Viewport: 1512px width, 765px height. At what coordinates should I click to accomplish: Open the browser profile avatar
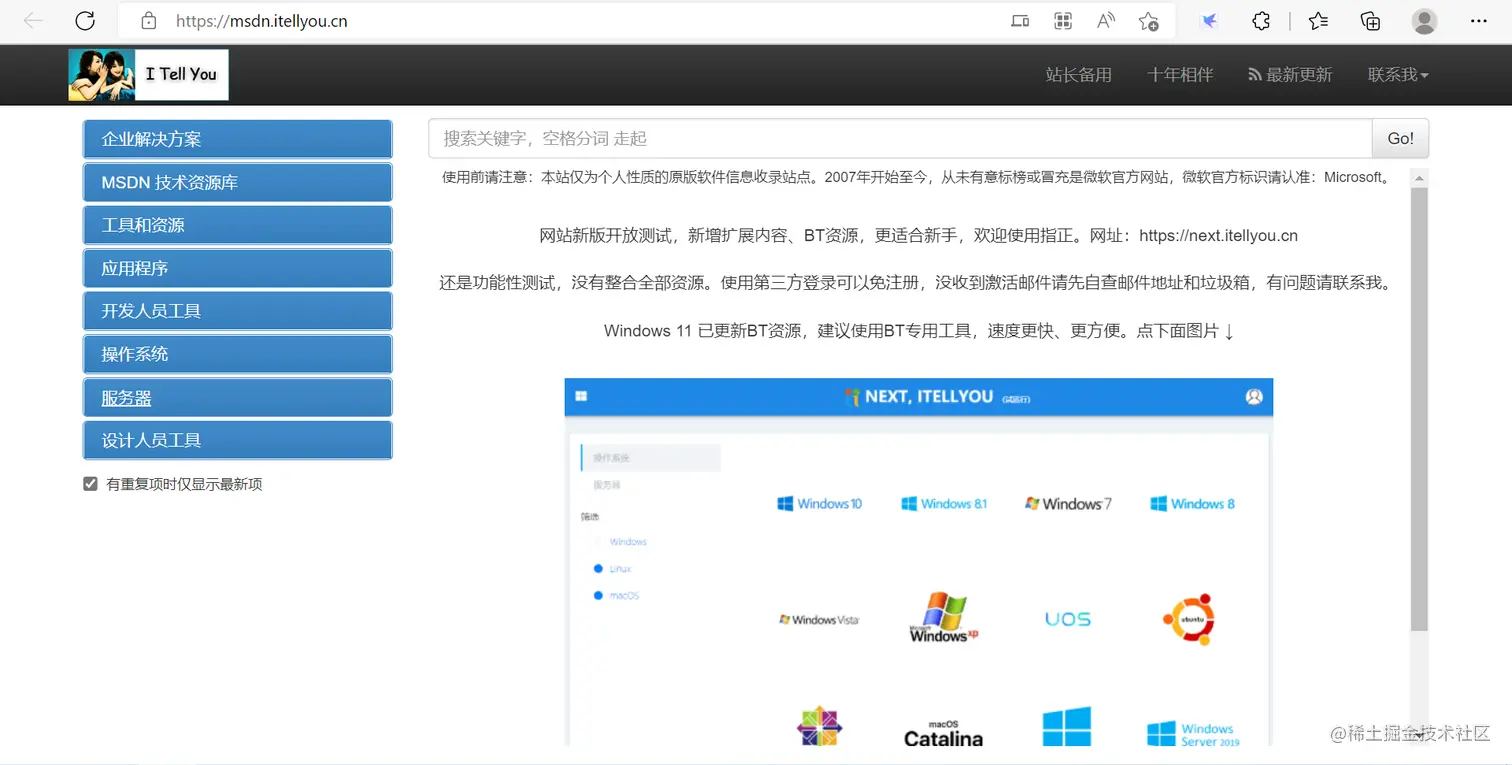pyautogui.click(x=1425, y=20)
